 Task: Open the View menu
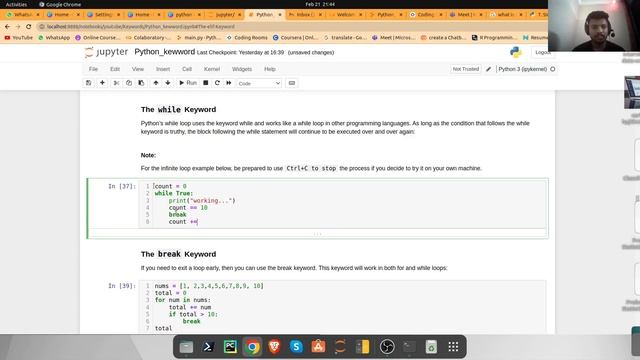[x=138, y=69]
